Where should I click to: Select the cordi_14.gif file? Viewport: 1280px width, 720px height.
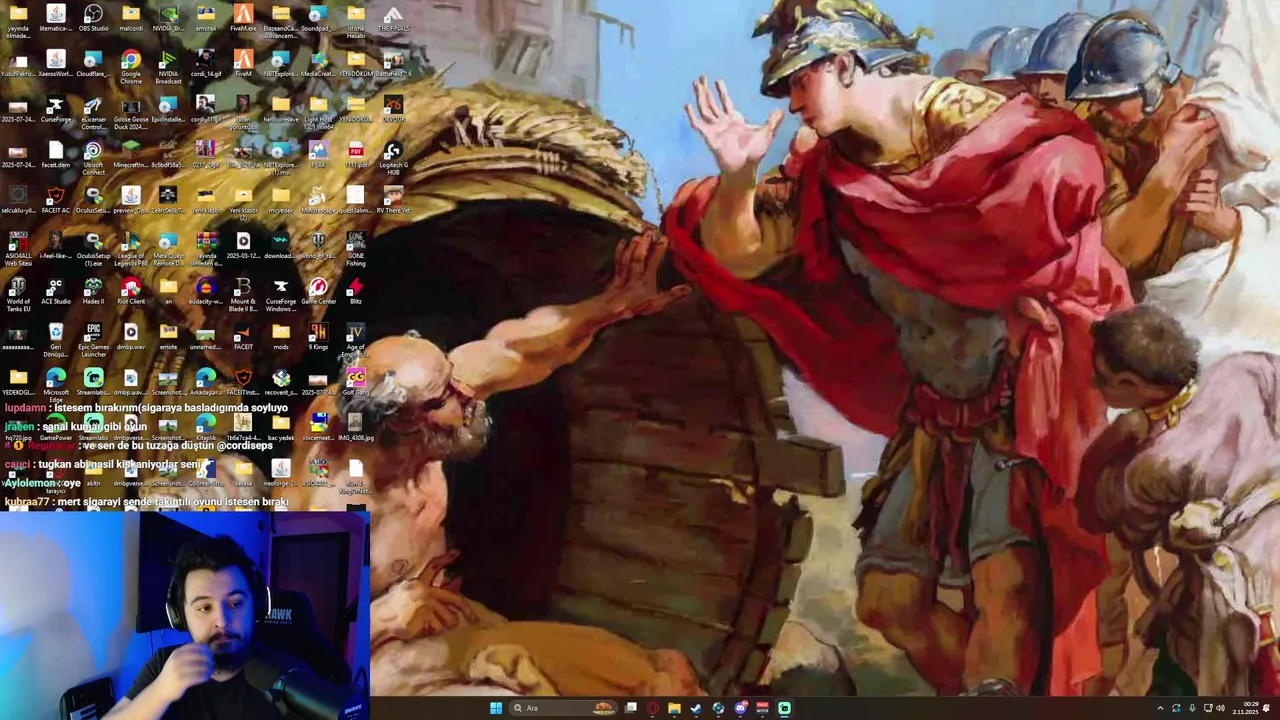pos(206,64)
